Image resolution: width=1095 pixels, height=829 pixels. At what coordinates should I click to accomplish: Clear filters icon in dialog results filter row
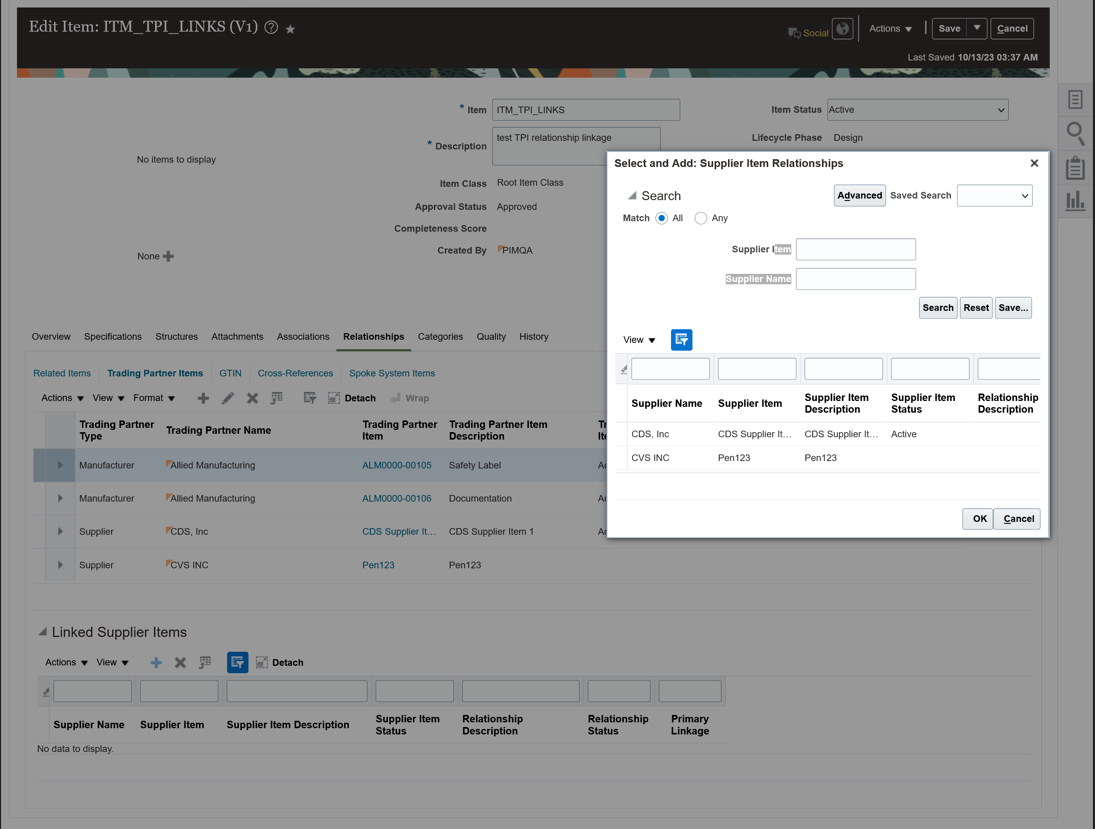pyautogui.click(x=624, y=369)
